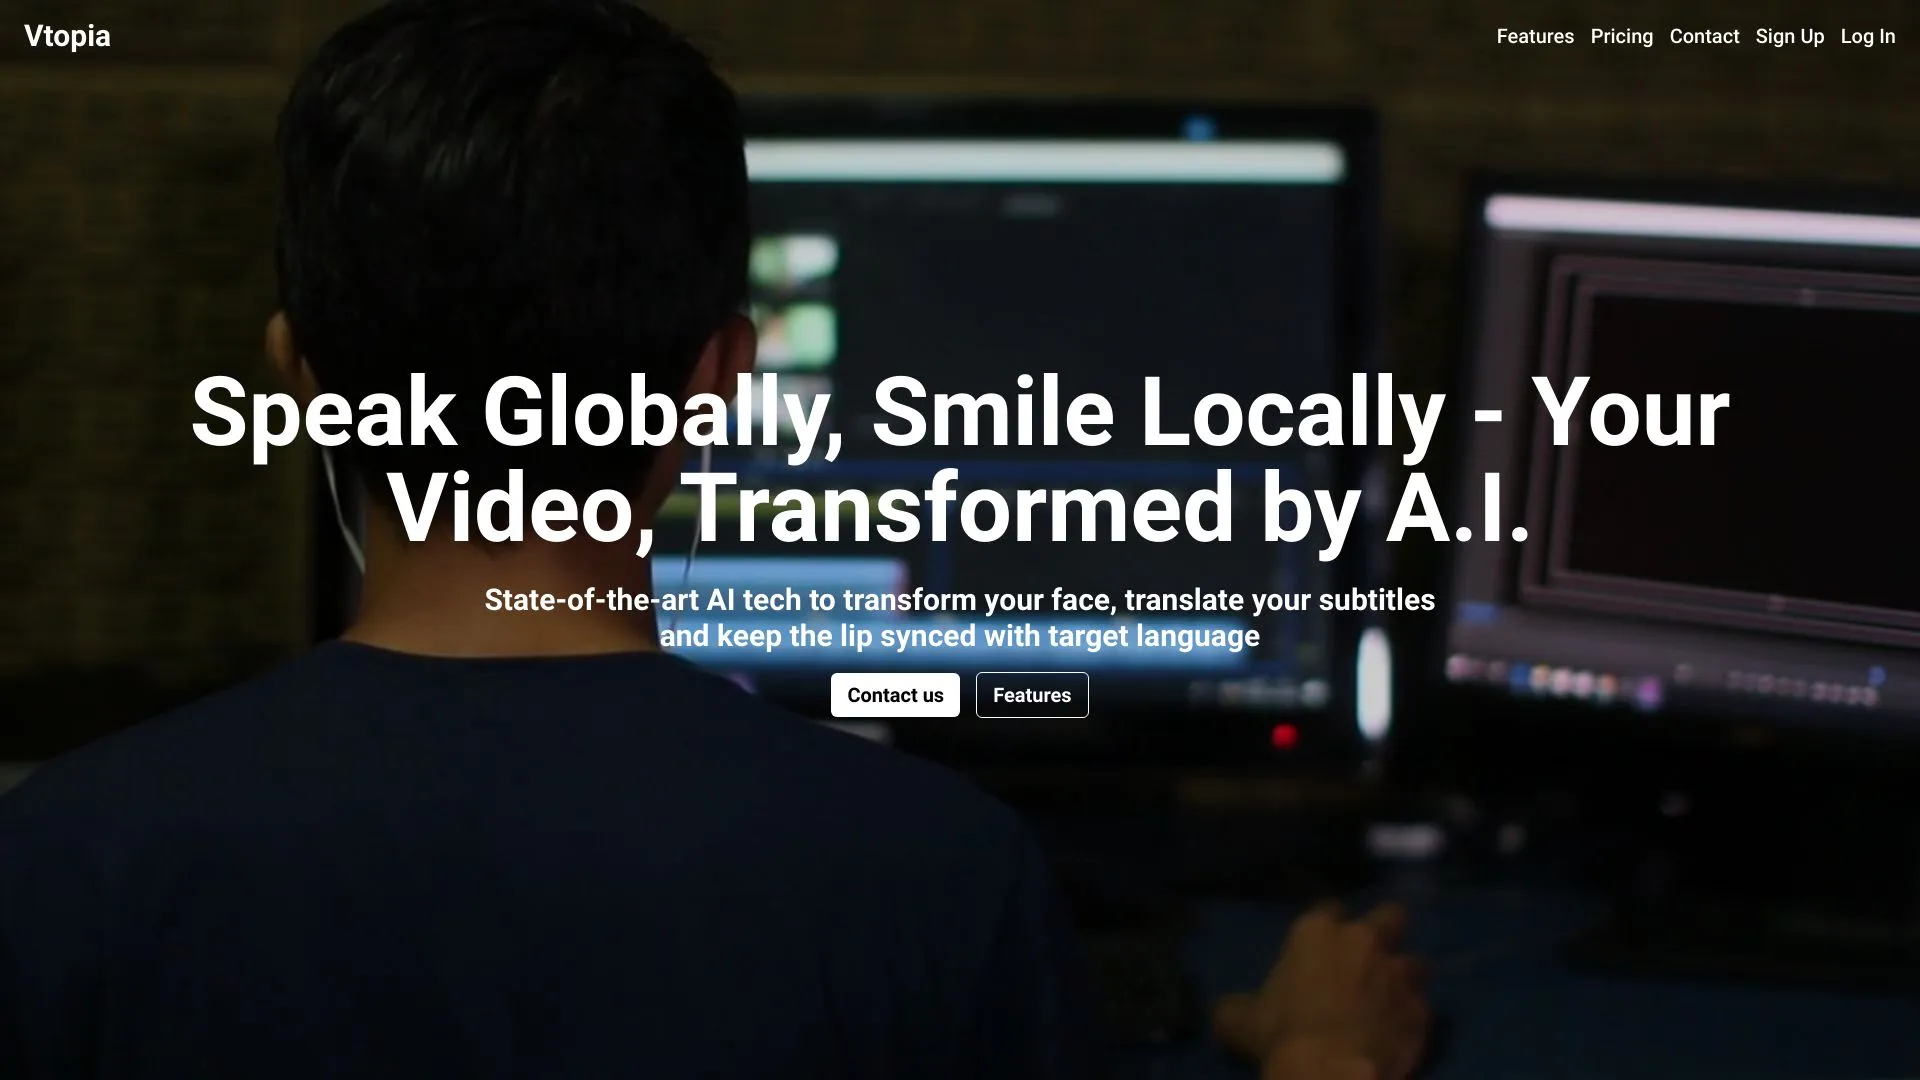Click the subtitle about AI tech
The height and width of the screenshot is (1080, 1920).
[x=960, y=617]
